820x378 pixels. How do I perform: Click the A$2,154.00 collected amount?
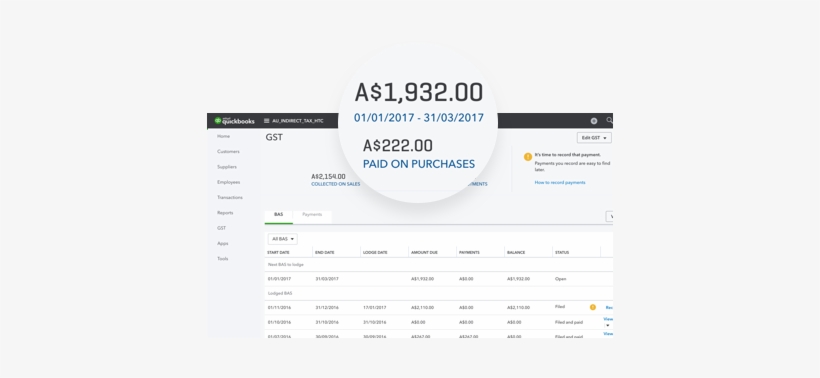[328, 177]
